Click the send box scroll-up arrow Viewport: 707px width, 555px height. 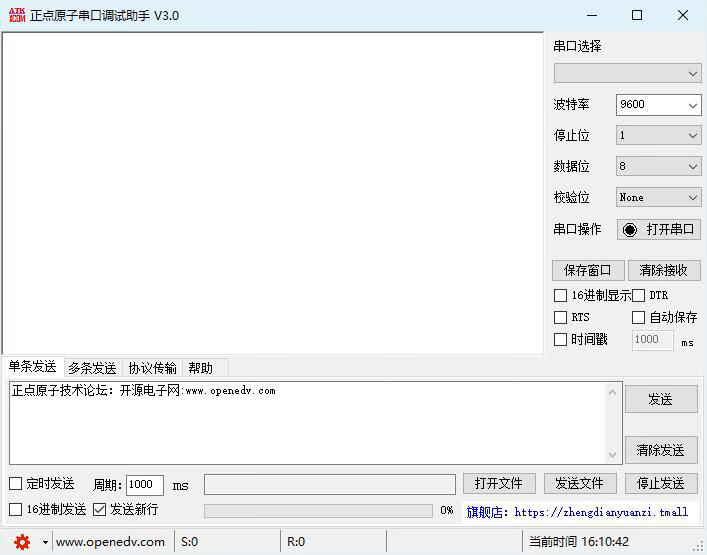coord(612,392)
